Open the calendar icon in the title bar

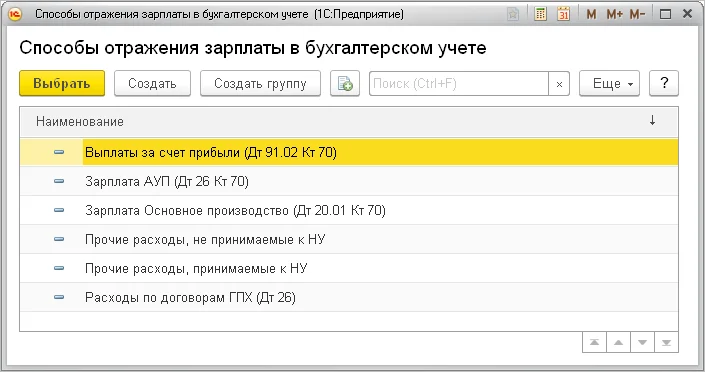[x=563, y=14]
